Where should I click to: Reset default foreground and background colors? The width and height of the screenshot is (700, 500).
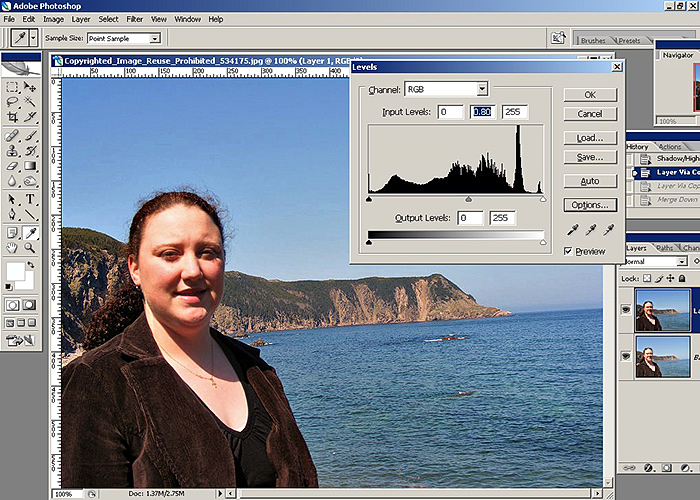click(8, 286)
